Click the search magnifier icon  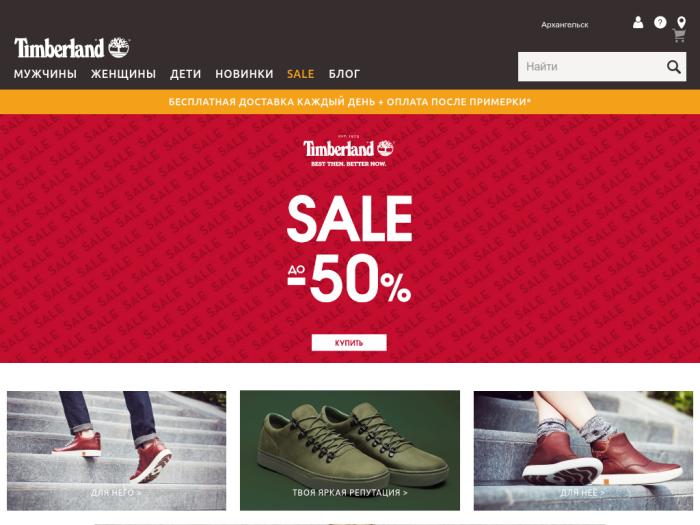tap(674, 67)
